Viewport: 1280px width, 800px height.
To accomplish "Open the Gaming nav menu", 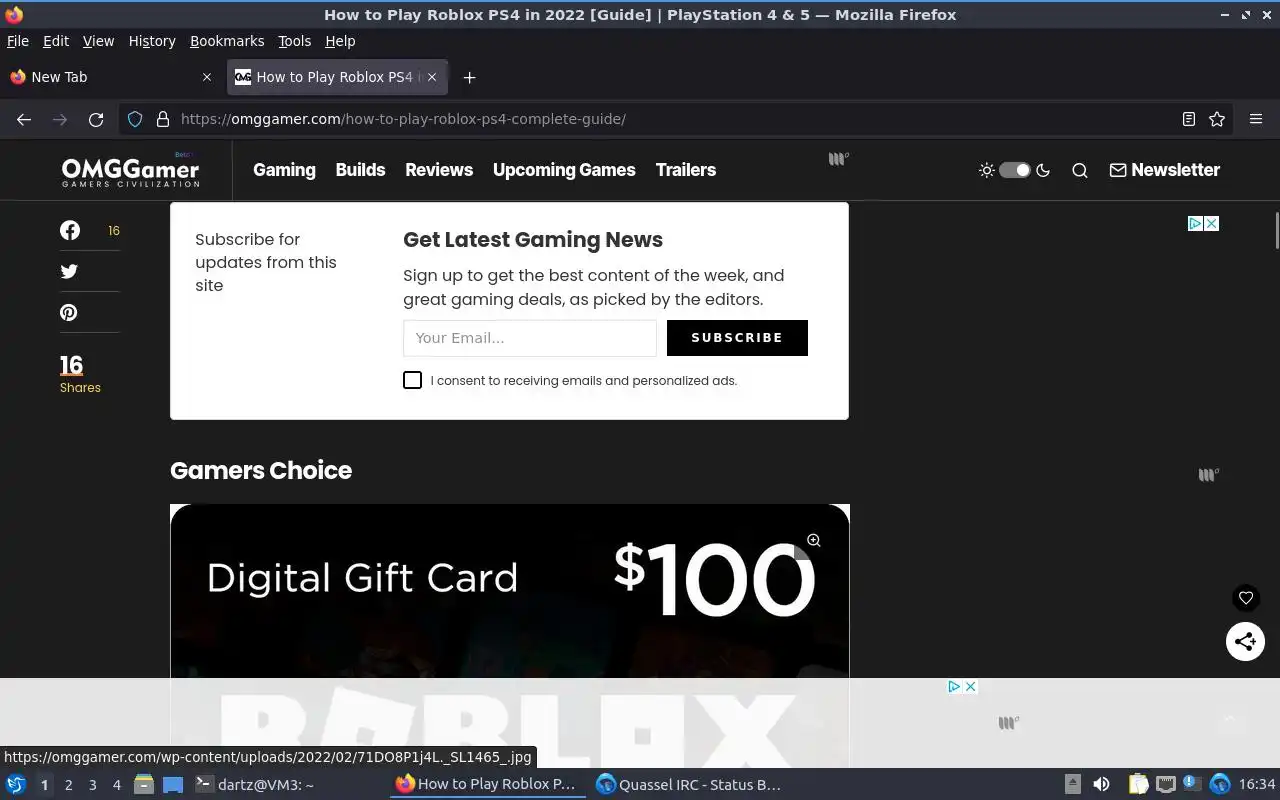I will click(x=284, y=170).
